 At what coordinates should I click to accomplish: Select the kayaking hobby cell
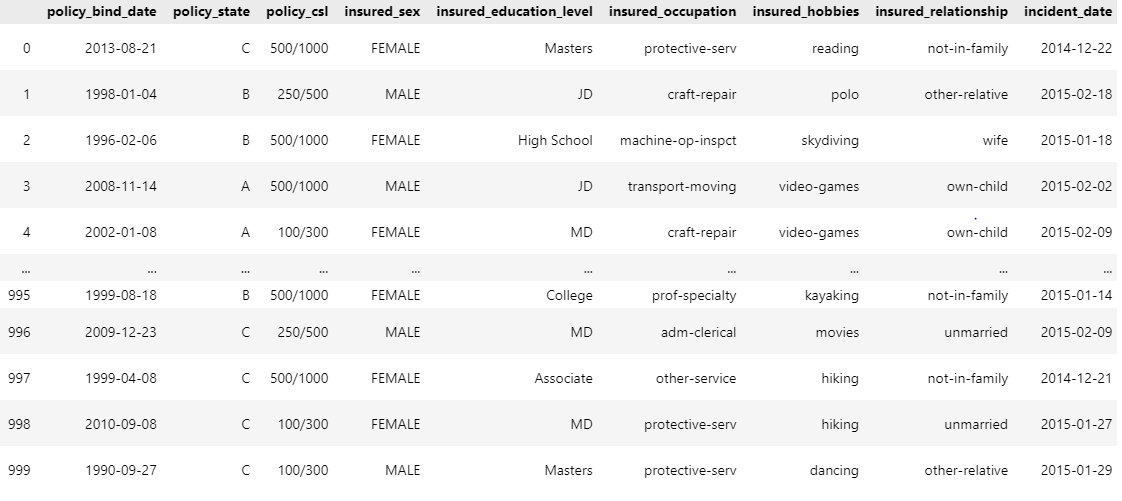[832, 296]
